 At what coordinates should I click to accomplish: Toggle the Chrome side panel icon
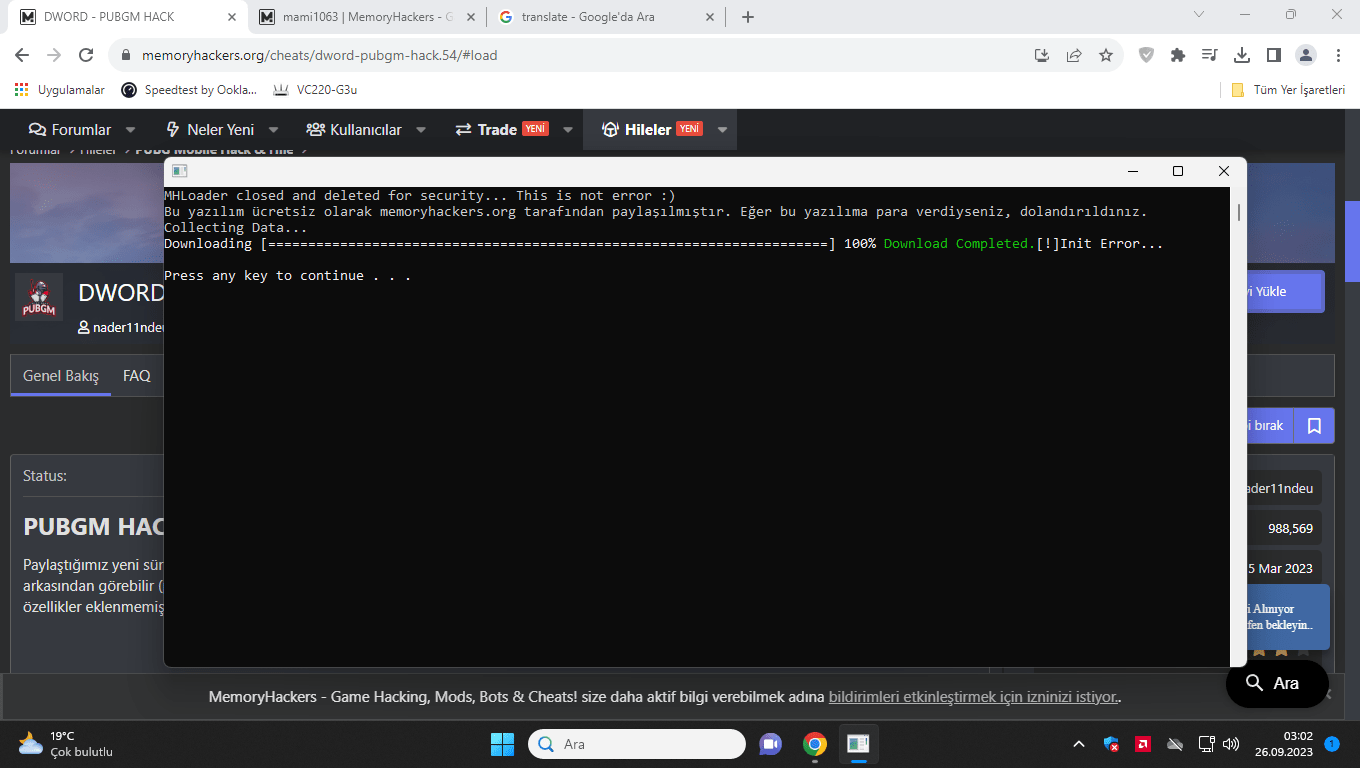(x=1273, y=55)
